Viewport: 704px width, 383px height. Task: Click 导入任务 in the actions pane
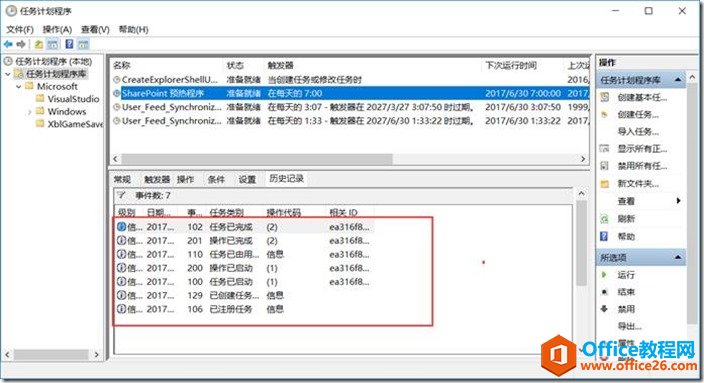click(638, 132)
